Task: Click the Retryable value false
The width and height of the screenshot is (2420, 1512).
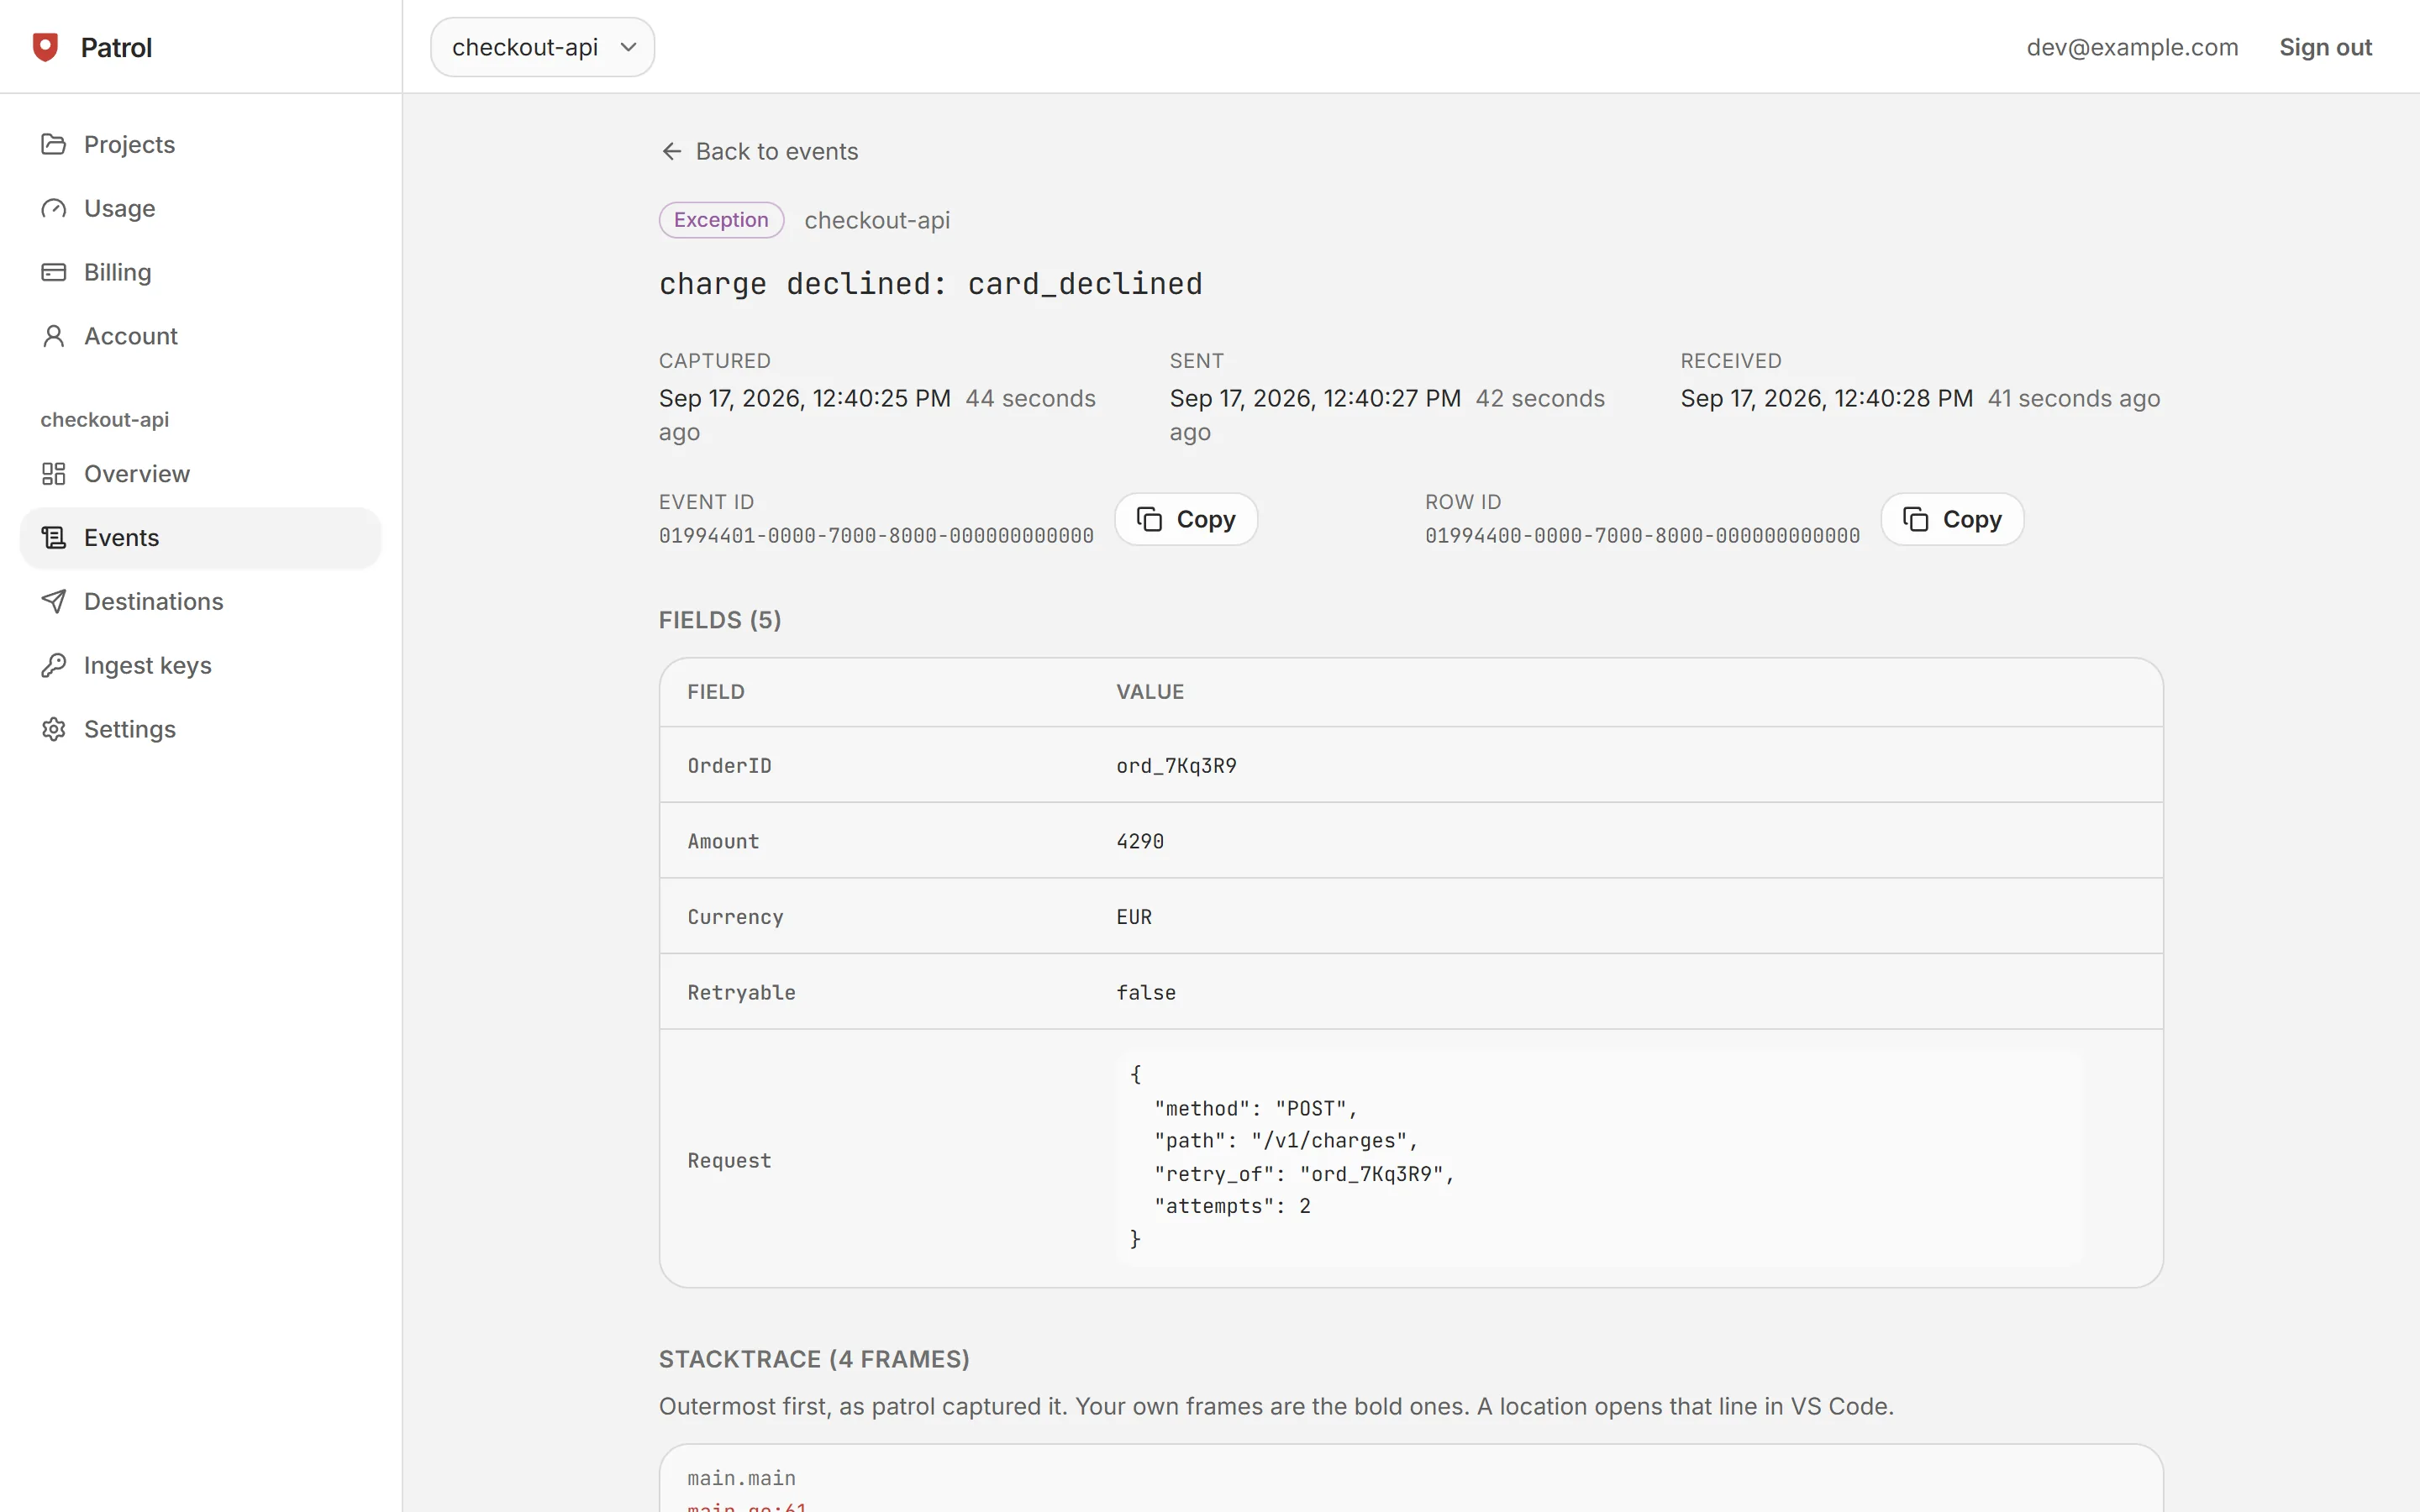Action: pos(1146,993)
